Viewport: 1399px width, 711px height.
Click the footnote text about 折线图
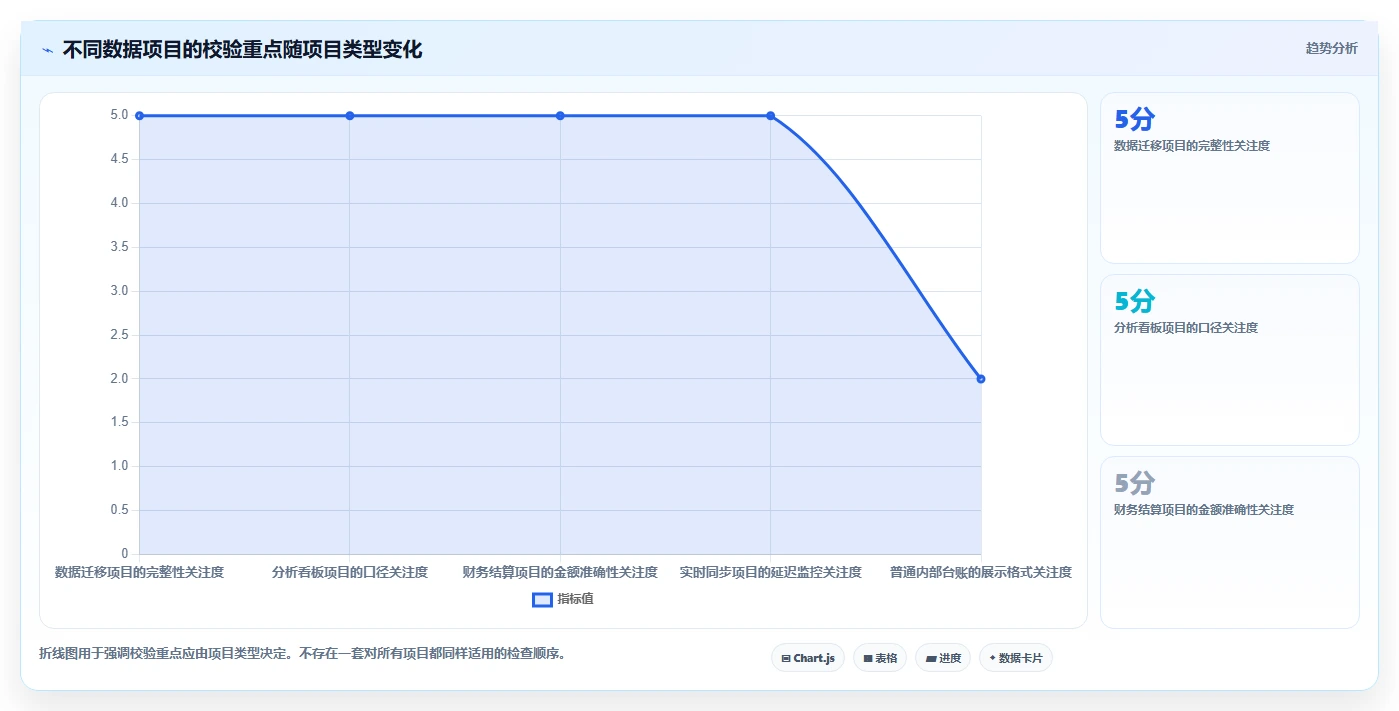tap(303, 655)
